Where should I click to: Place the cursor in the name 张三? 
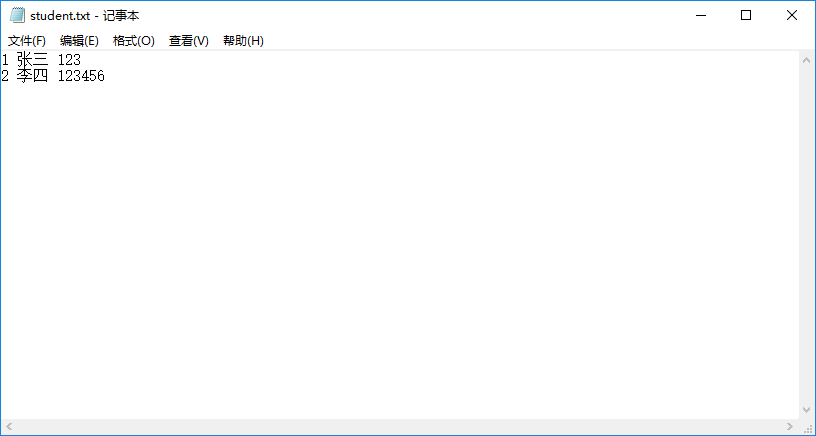pos(32,61)
